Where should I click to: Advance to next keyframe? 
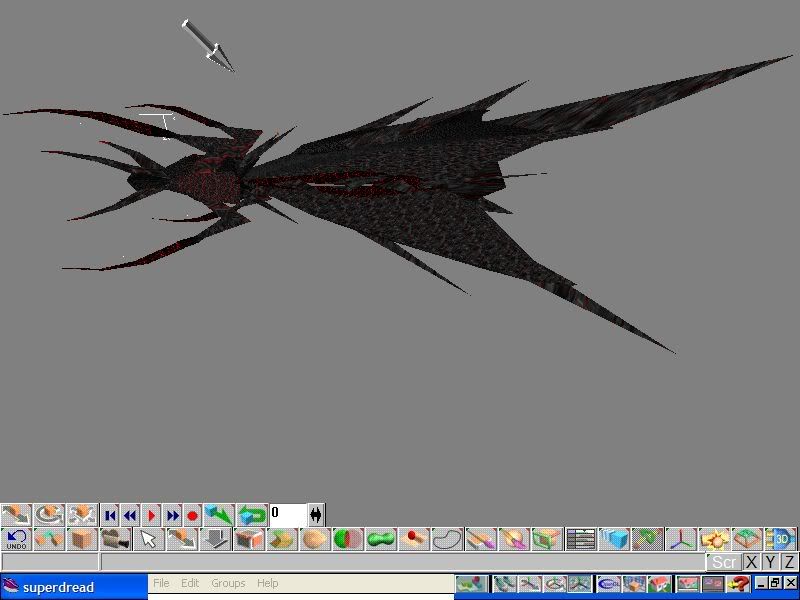coord(172,515)
